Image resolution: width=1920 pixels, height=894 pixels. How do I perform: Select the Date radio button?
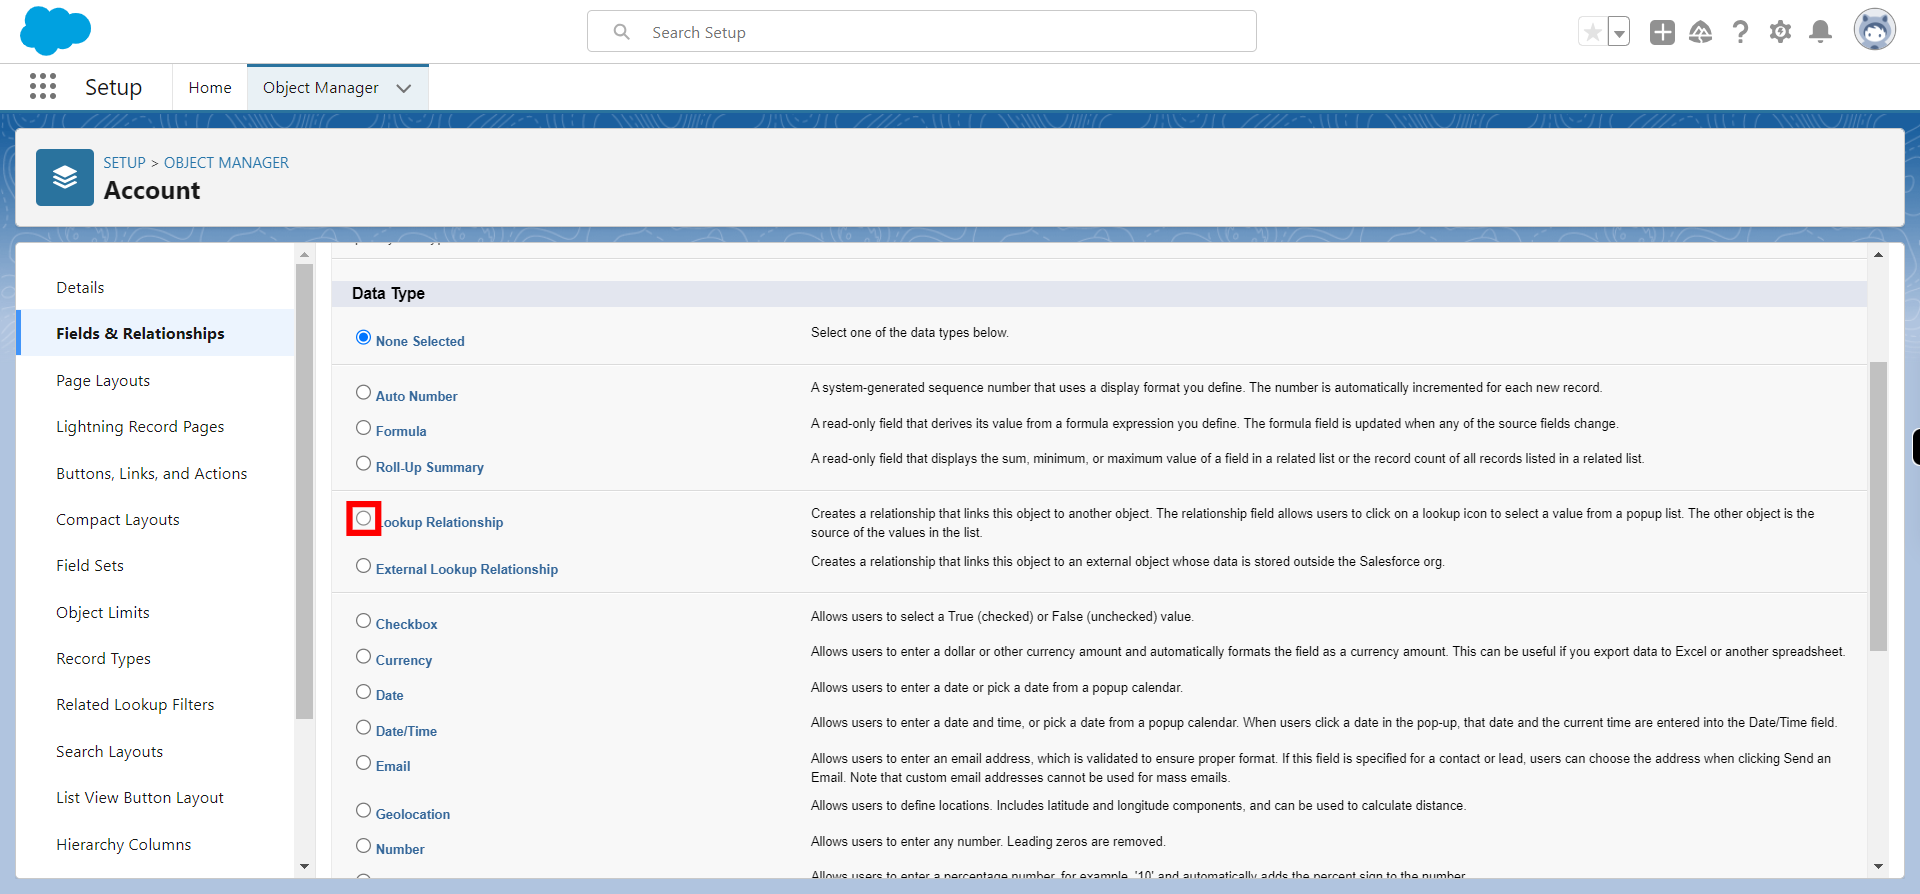tap(363, 691)
